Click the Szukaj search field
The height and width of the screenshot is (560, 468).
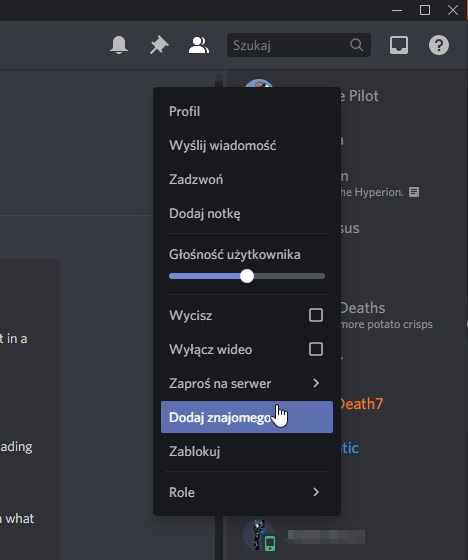[299, 45]
